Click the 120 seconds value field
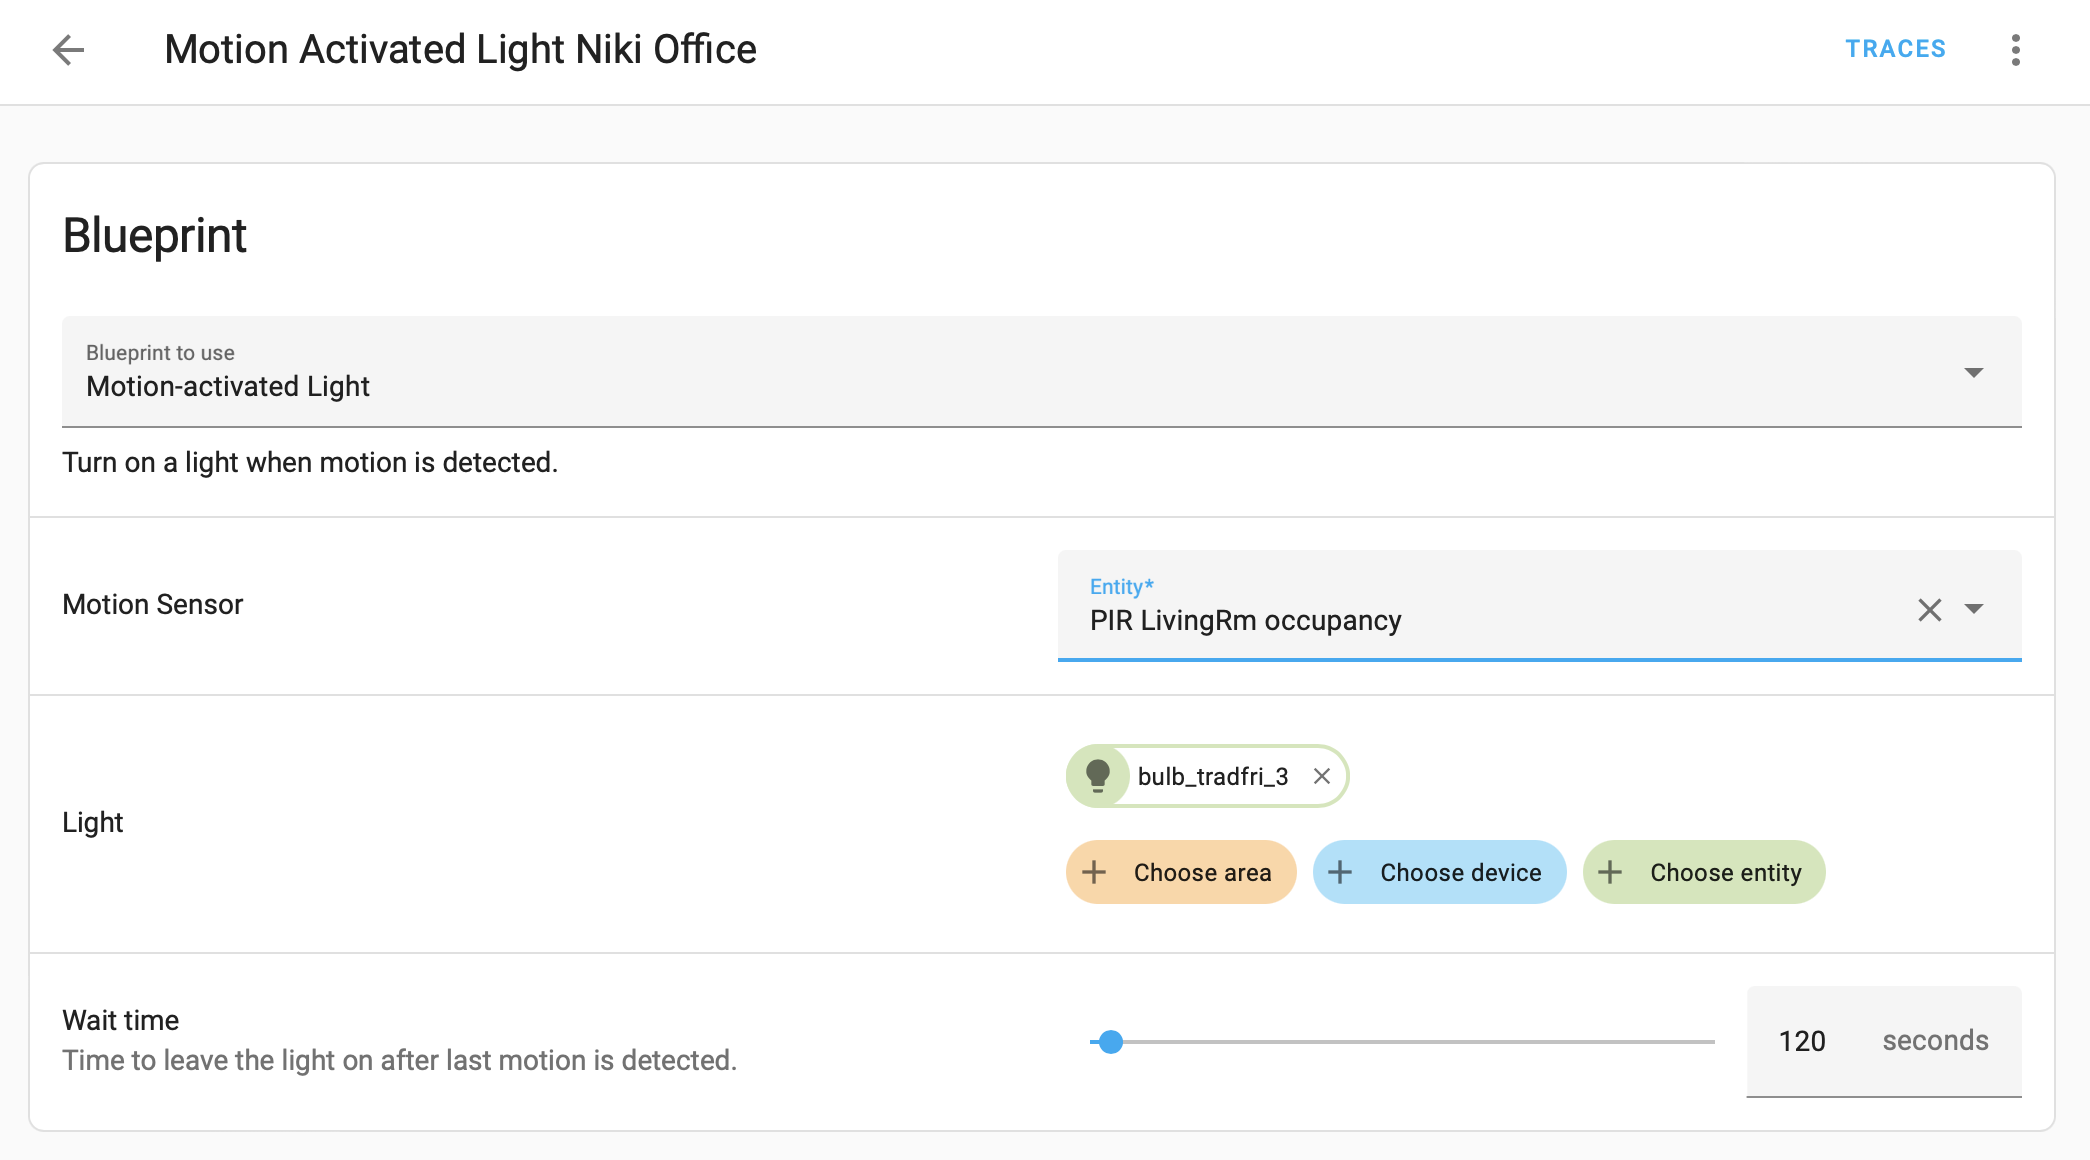Image resolution: width=2090 pixels, height=1160 pixels. point(1803,1041)
